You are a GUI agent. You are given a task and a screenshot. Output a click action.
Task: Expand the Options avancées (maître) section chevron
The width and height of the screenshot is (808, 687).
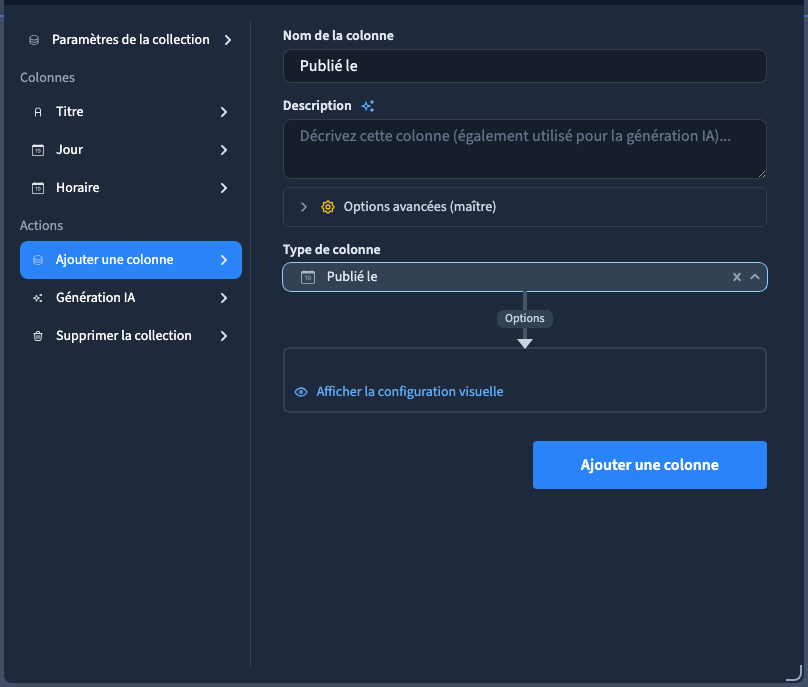coord(304,207)
